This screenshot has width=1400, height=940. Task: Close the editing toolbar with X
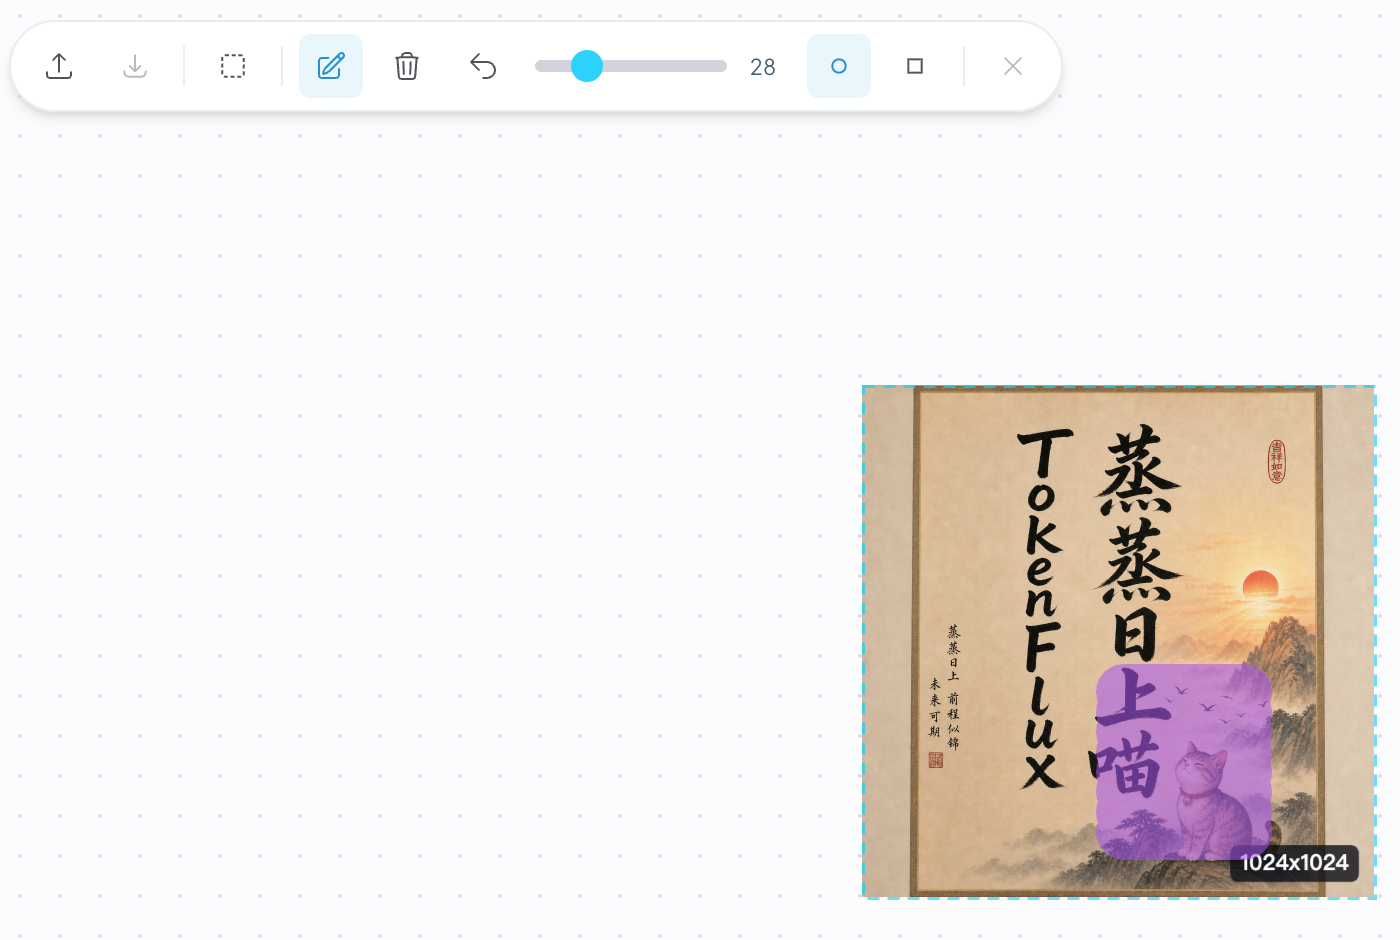click(1013, 66)
